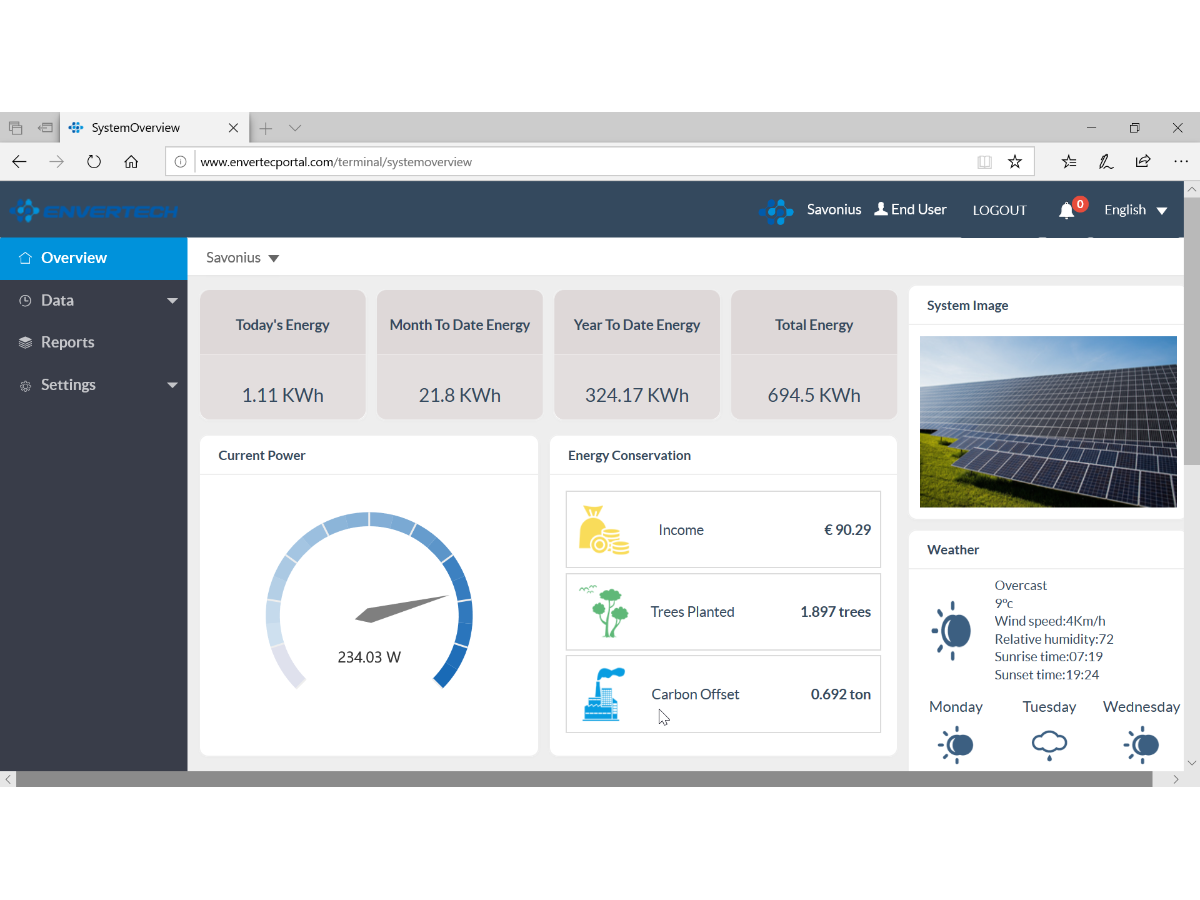Click the Total Energy card
This screenshot has width=1200, height=900.
click(x=814, y=355)
